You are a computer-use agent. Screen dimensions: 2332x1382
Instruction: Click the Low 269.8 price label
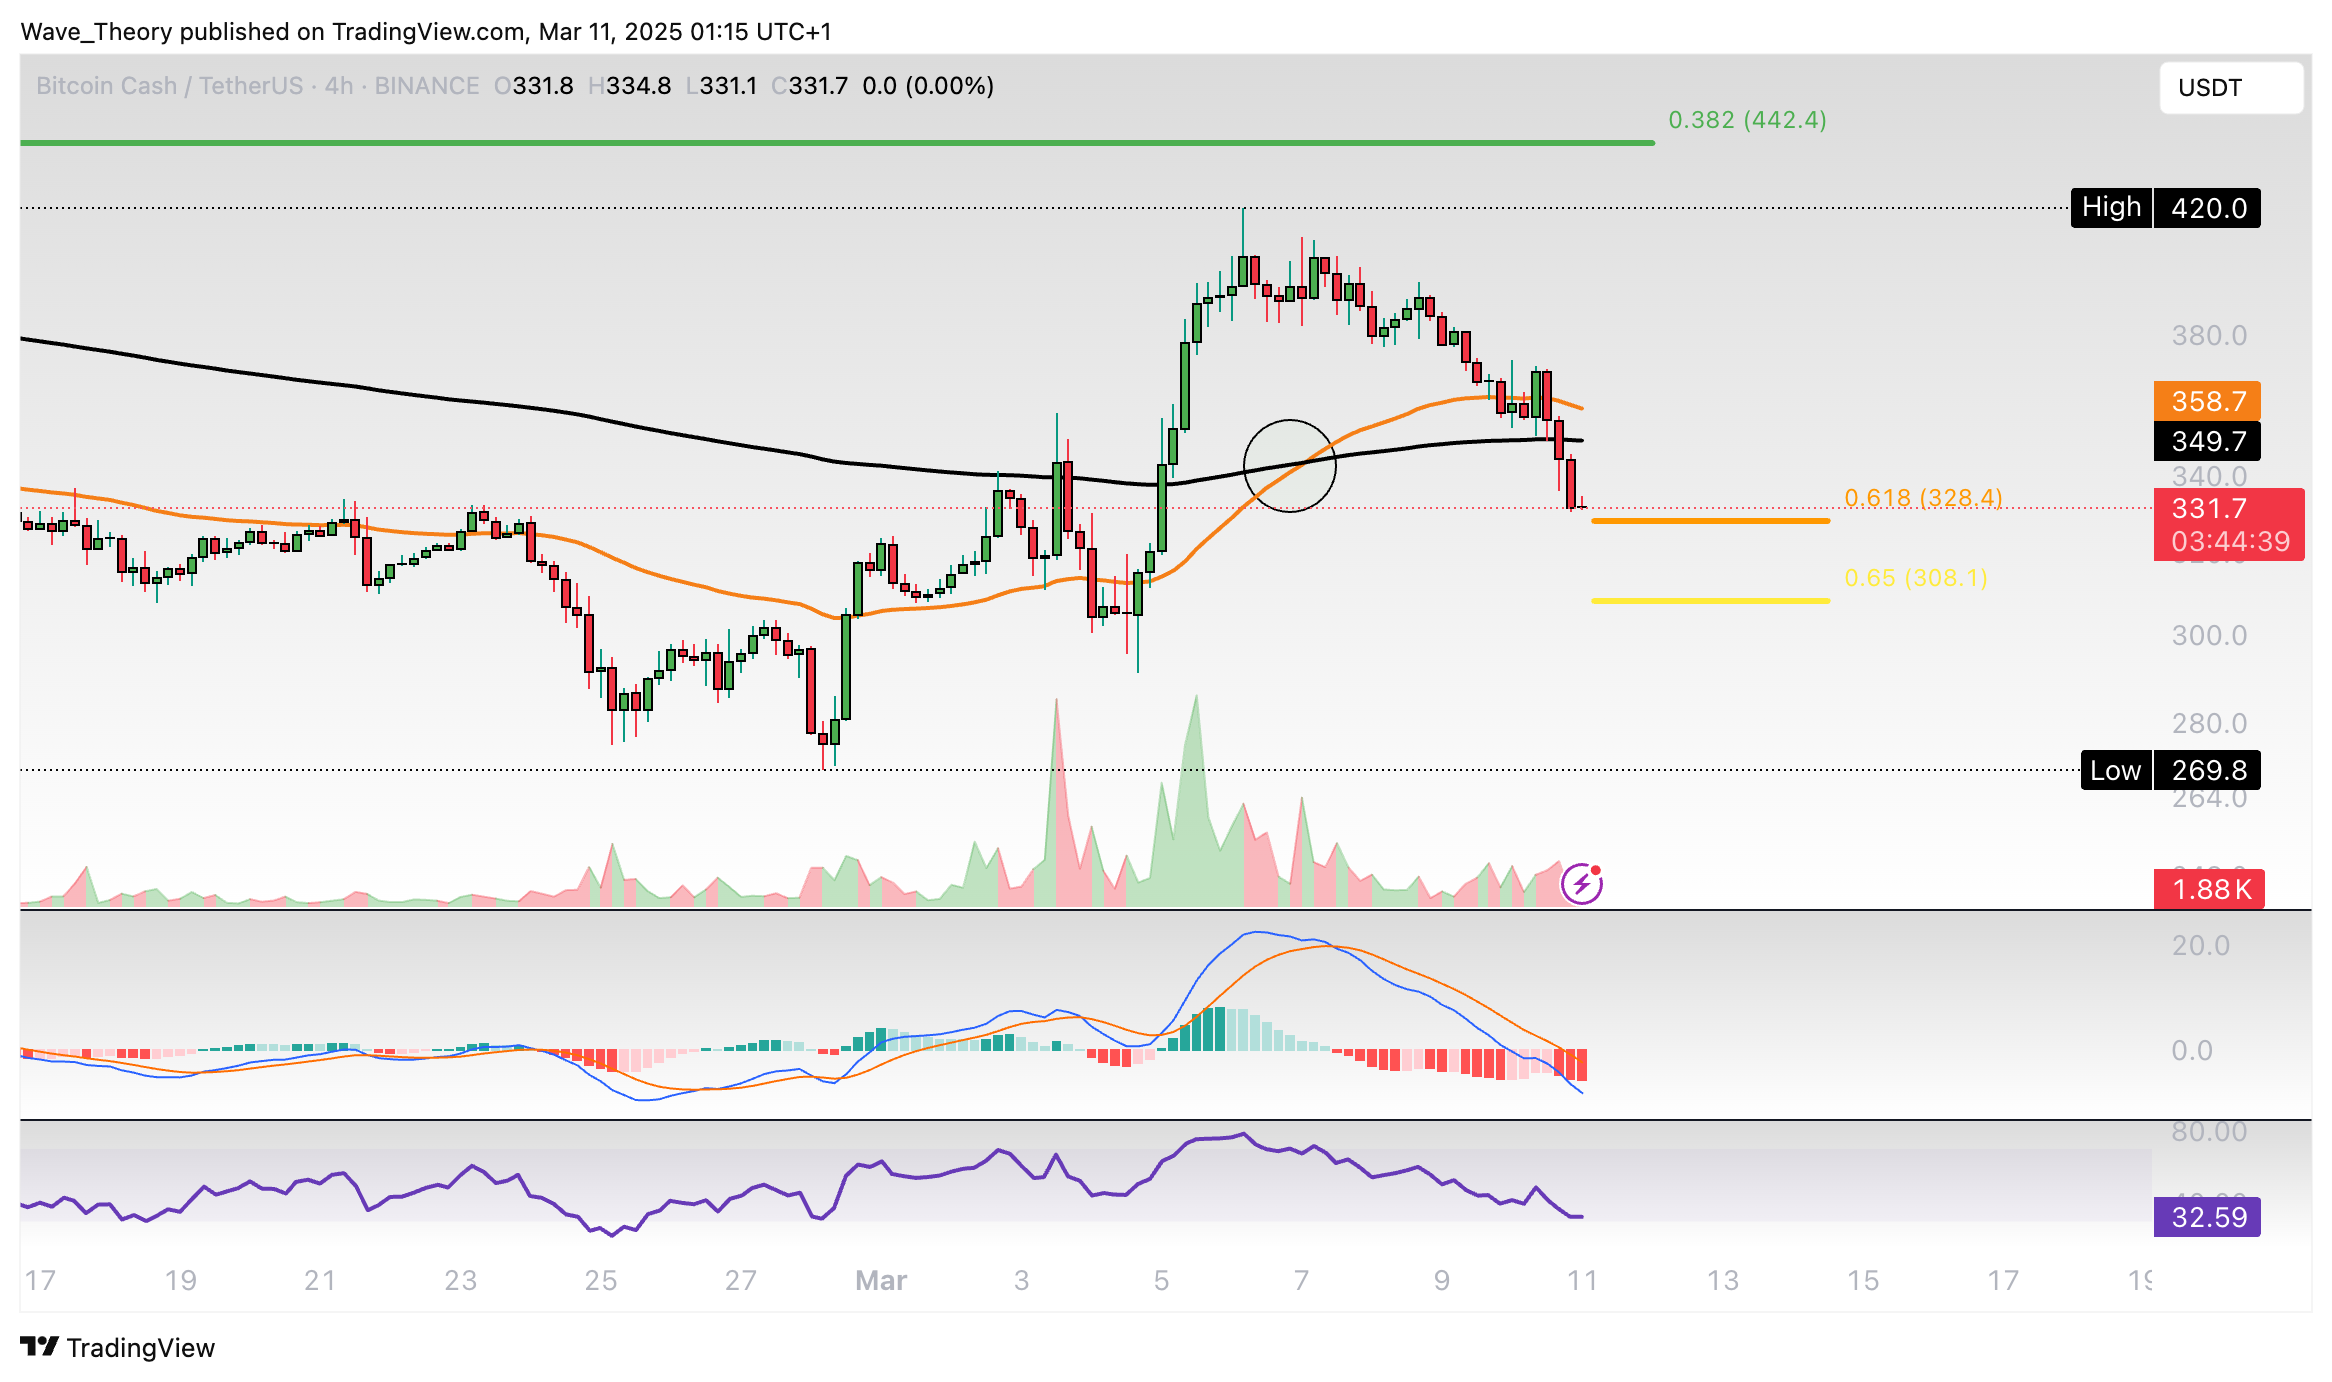coord(2169,770)
